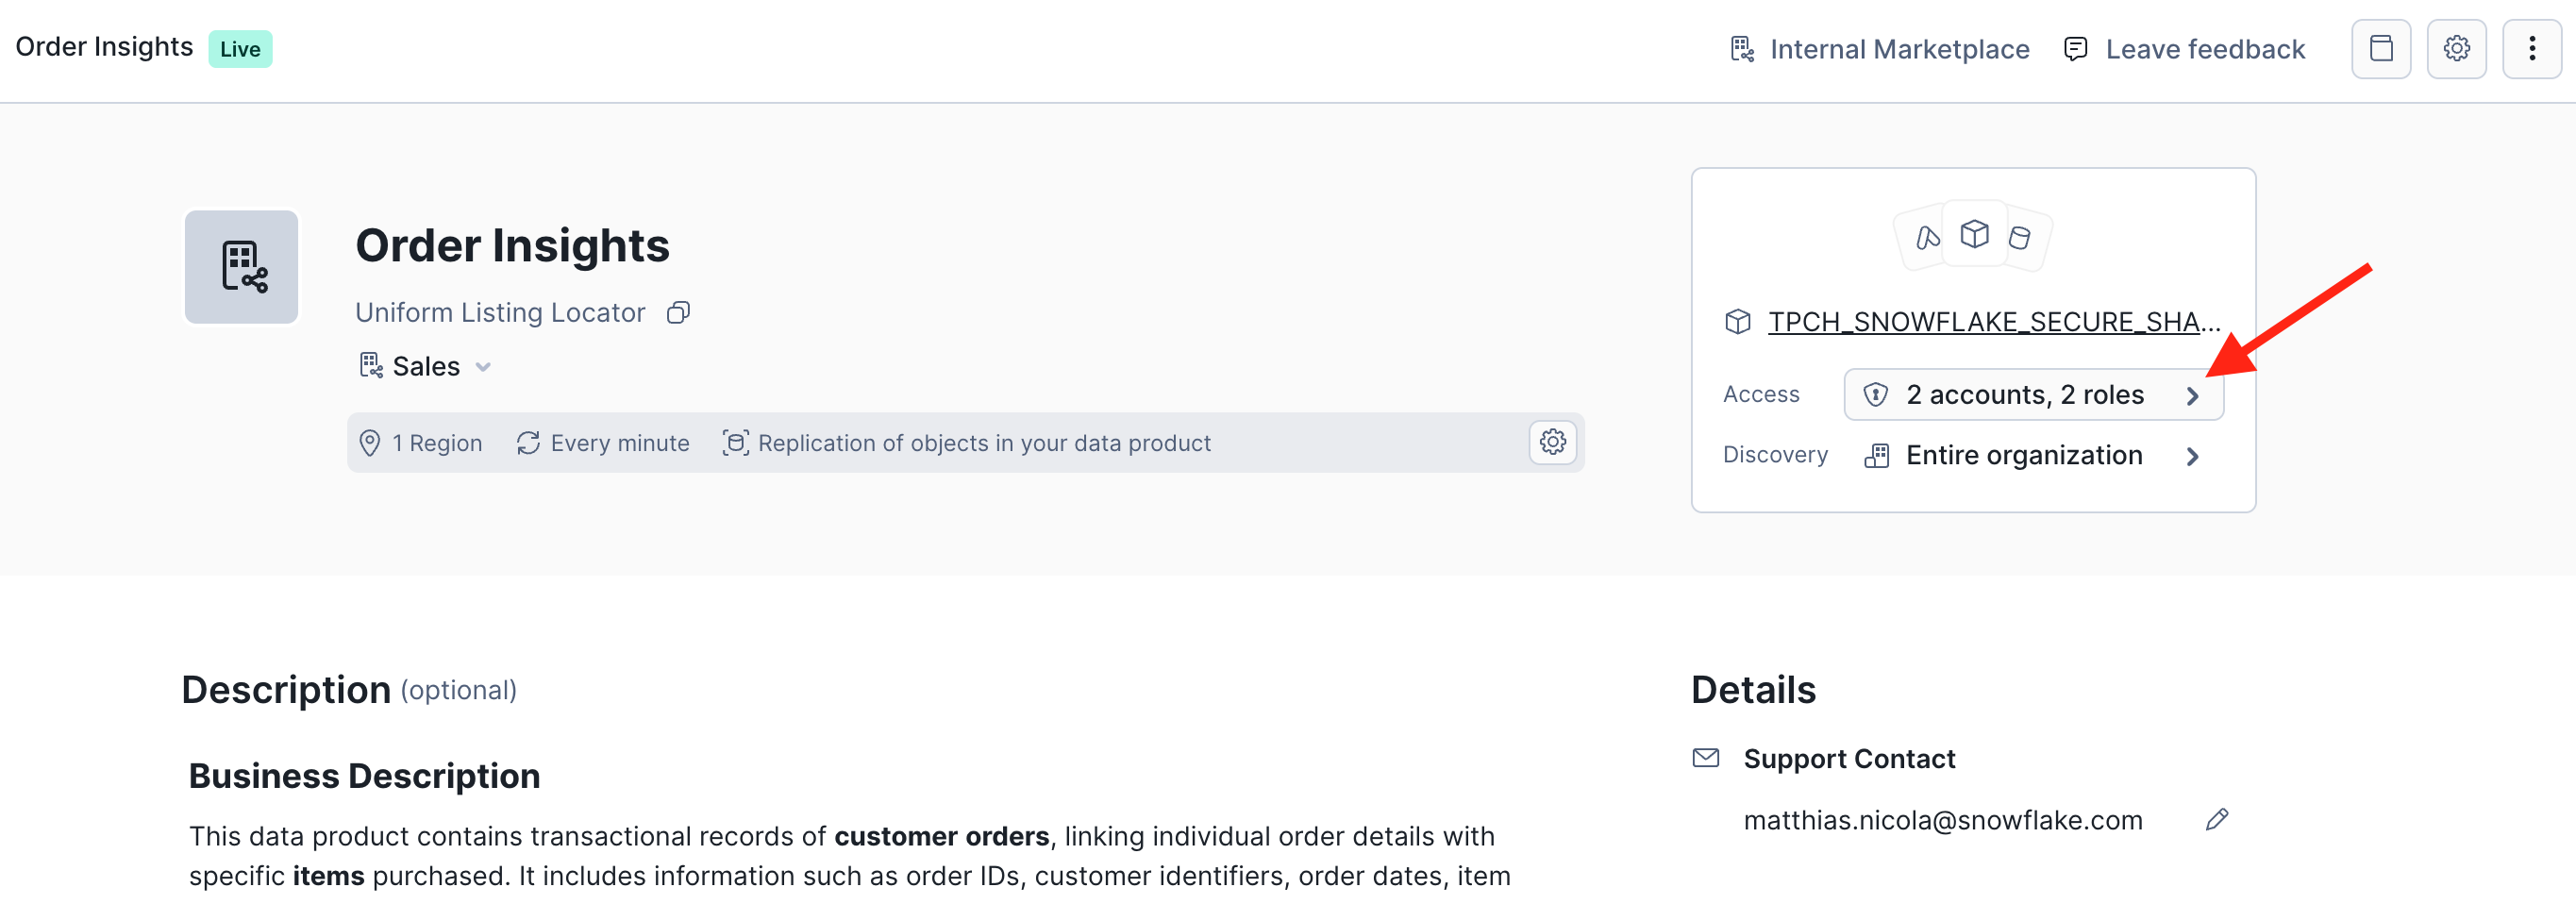Image resolution: width=2576 pixels, height=904 pixels.
Task: Open the listing settings gear in header
Action: (x=2456, y=49)
